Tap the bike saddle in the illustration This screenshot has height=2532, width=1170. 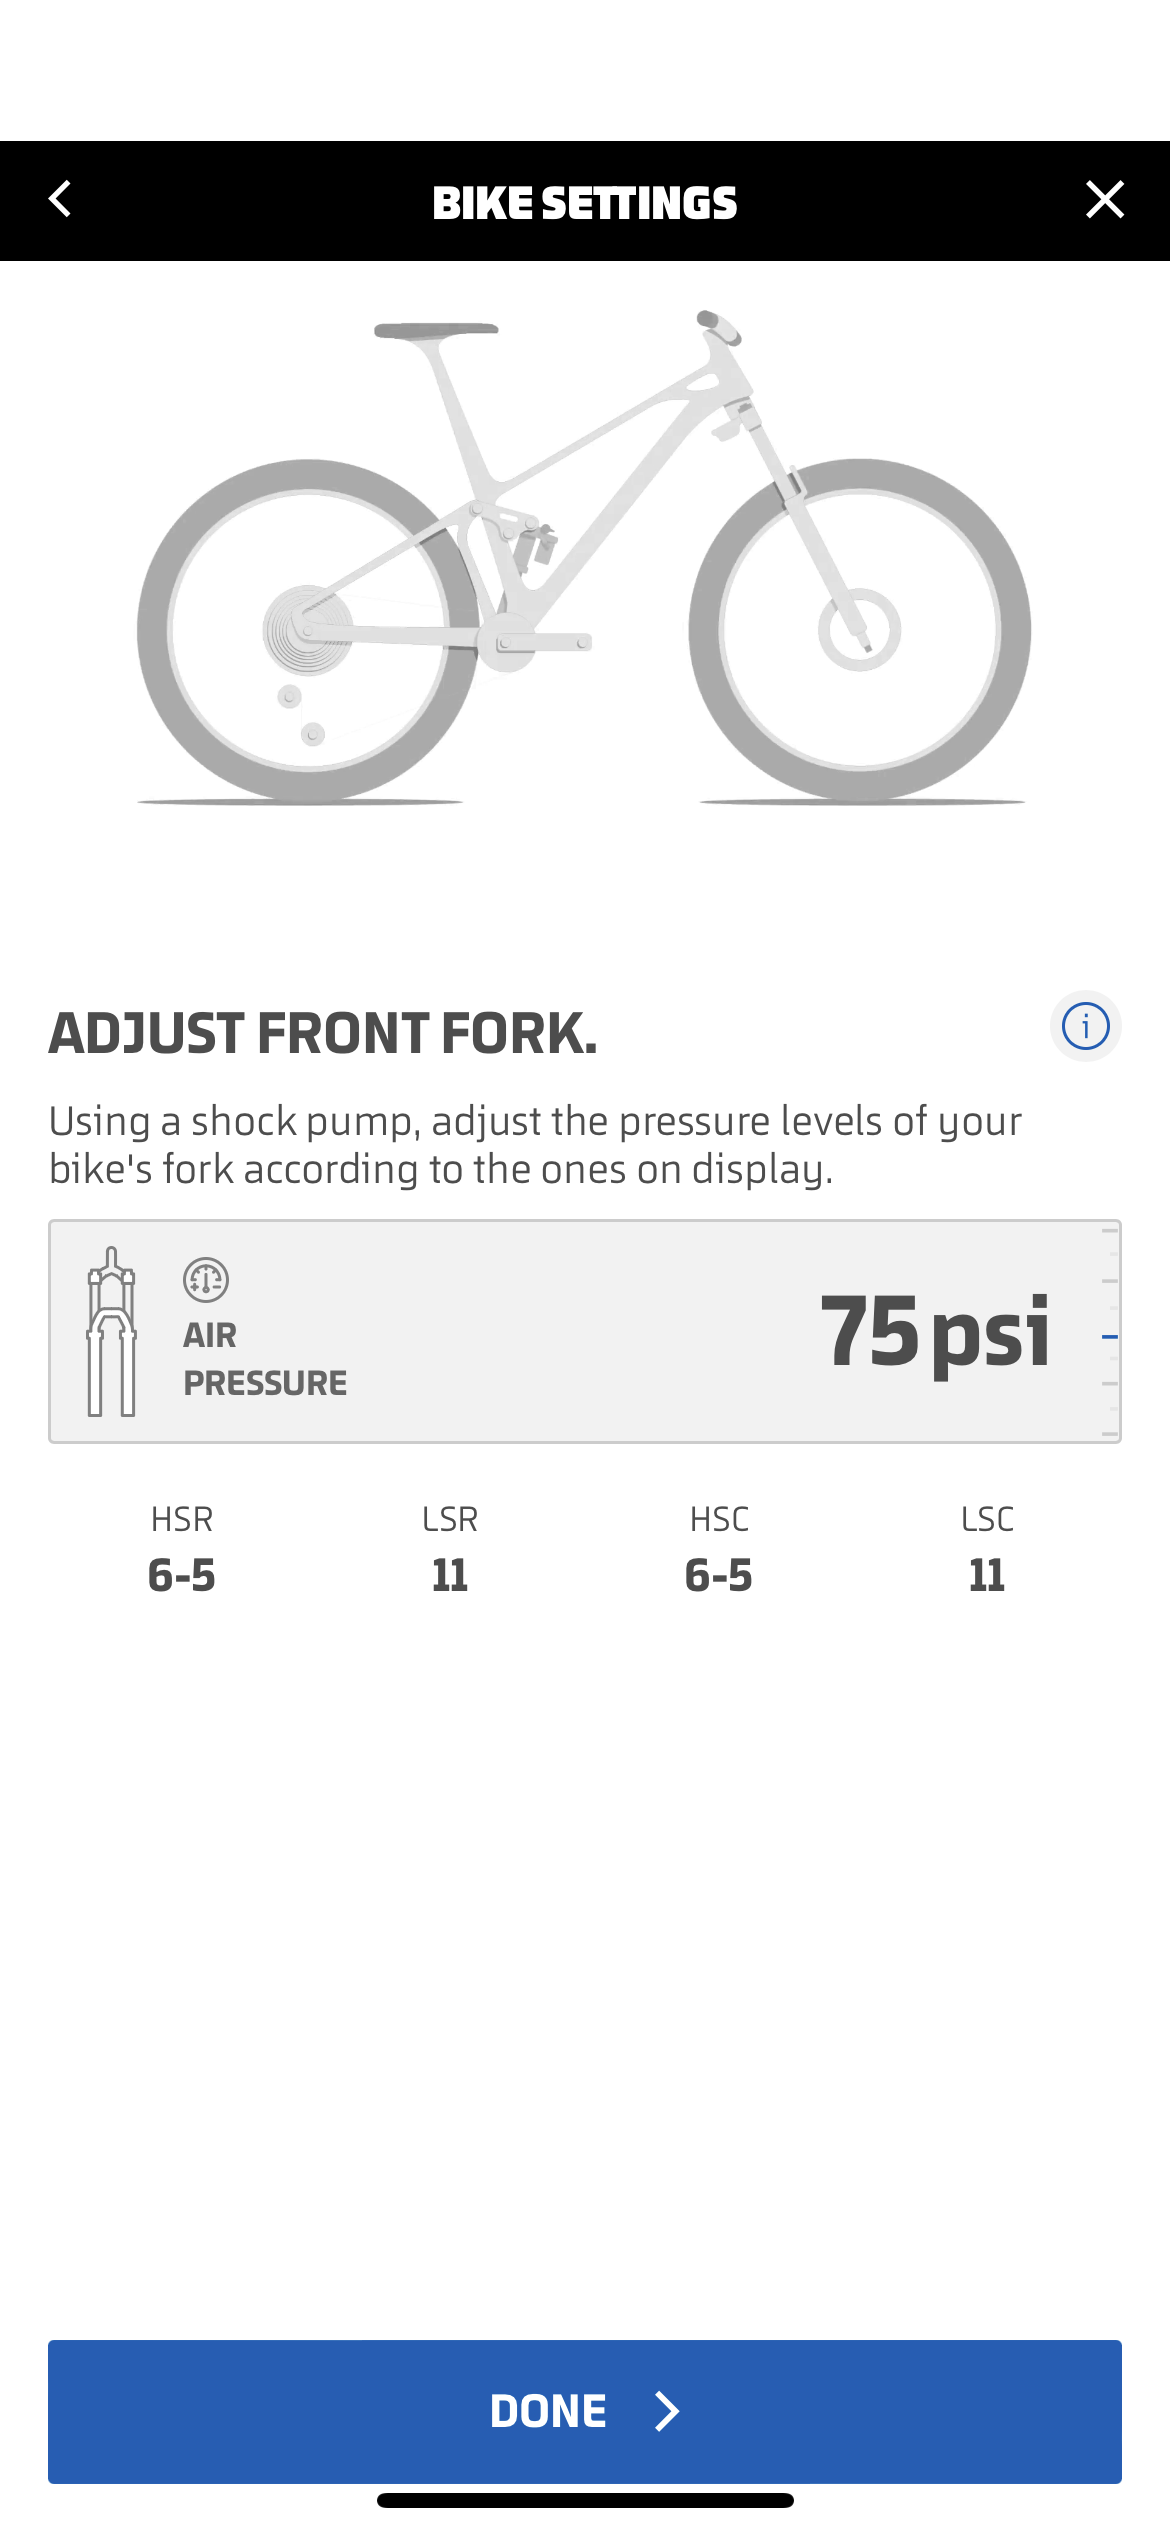(x=436, y=330)
